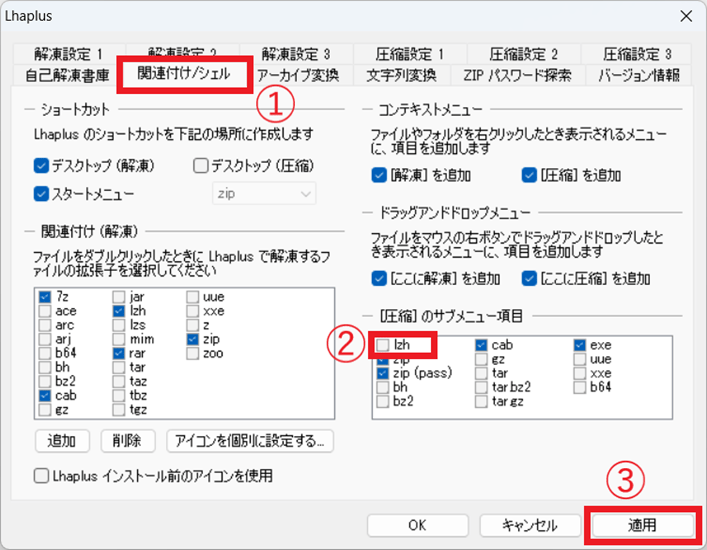Open the 文字列変換 tab
This screenshot has width=707, height=550.
(x=401, y=75)
